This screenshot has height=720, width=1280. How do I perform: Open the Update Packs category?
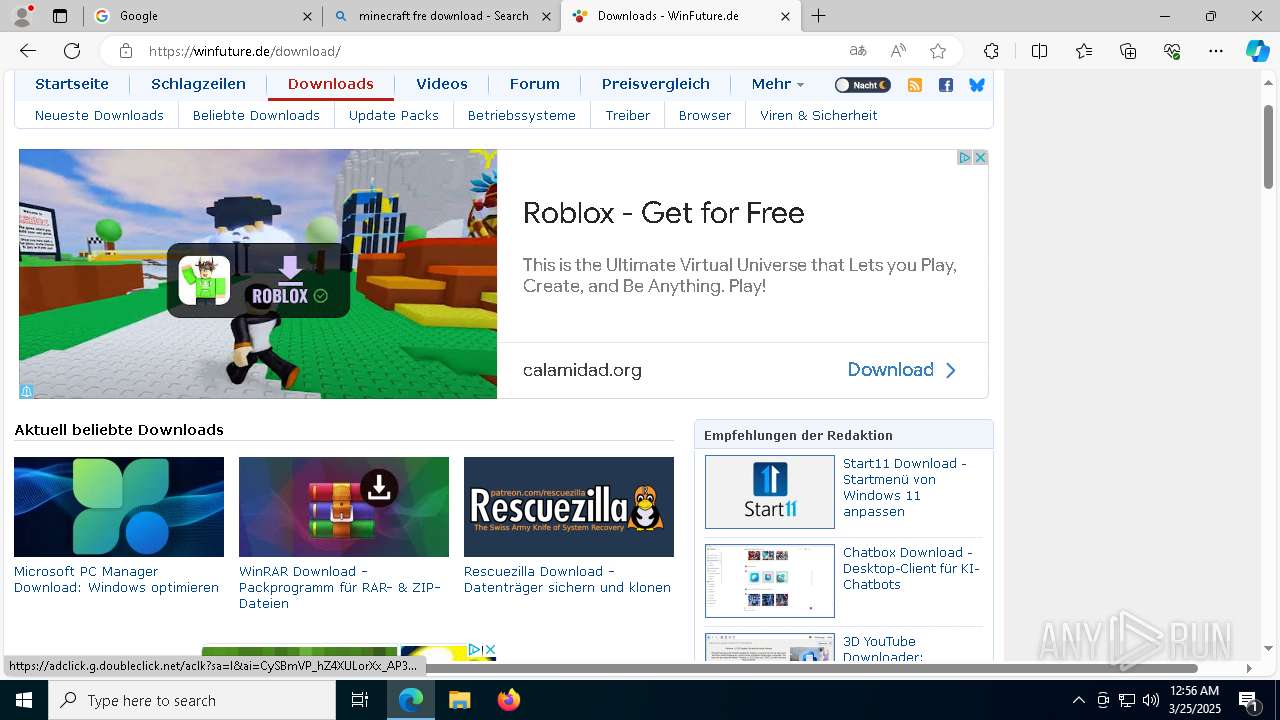click(394, 115)
